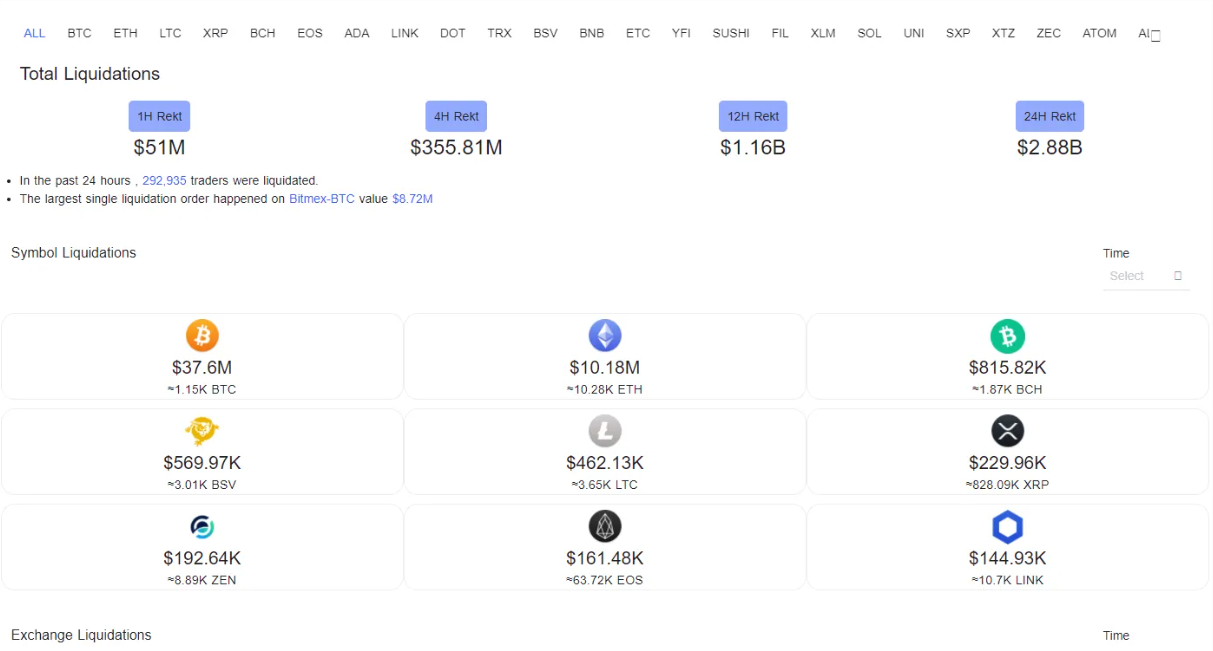Click the Ethereum diamond icon
The image size is (1213, 651).
tap(604, 335)
